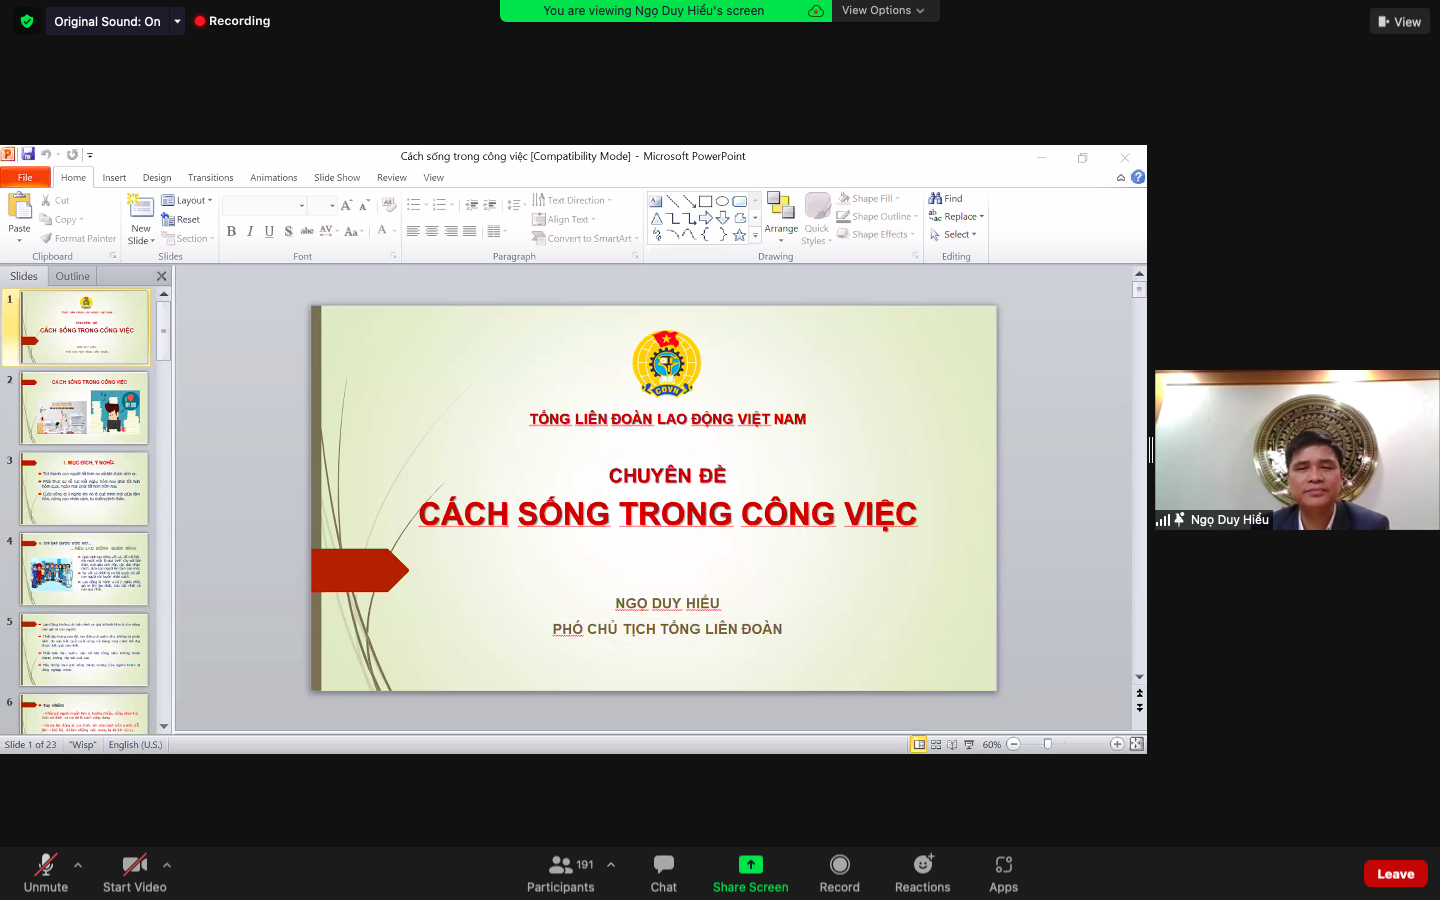Click the red Leave button
1440x900 pixels.
1395,874
